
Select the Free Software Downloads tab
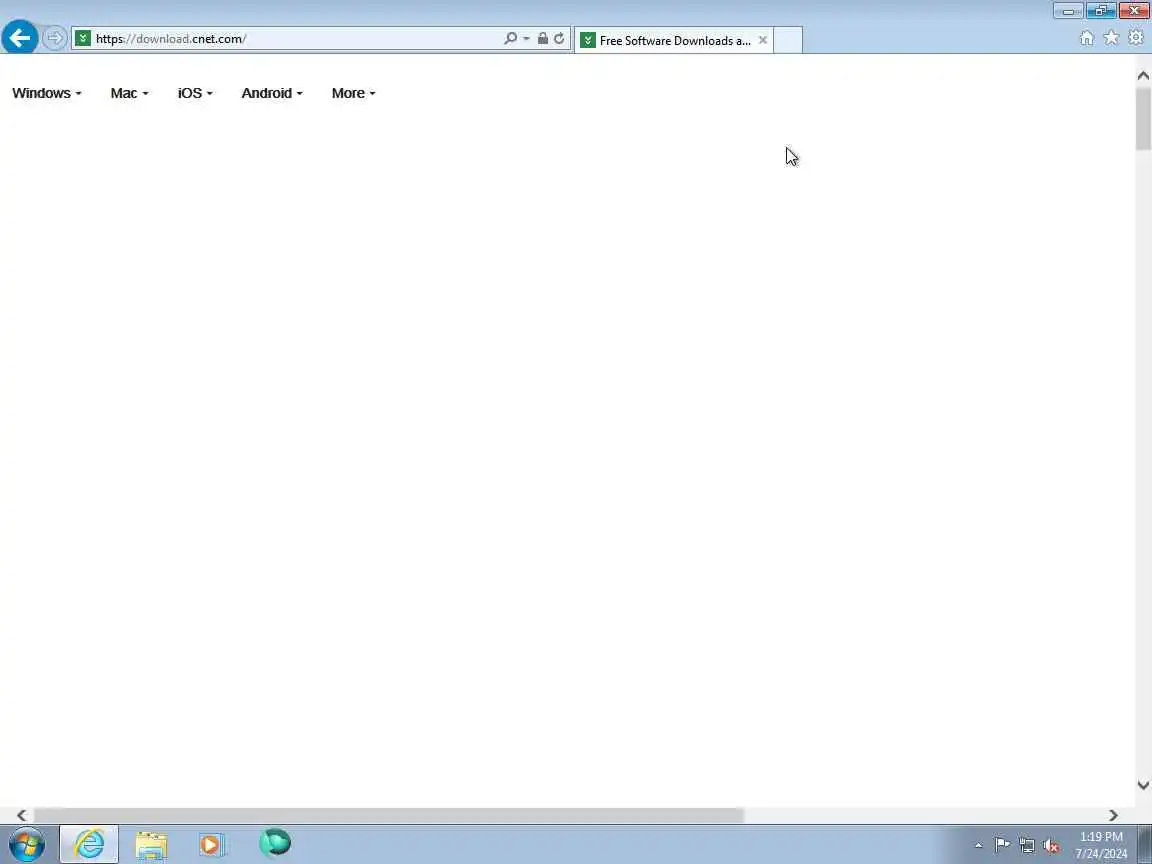[673, 40]
